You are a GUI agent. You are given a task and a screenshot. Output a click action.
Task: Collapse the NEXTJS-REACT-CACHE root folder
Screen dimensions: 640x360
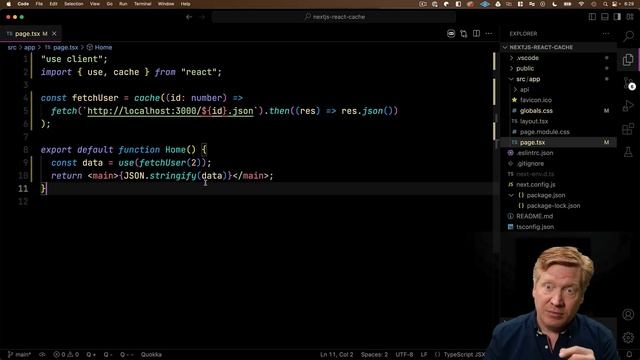coord(558,47)
